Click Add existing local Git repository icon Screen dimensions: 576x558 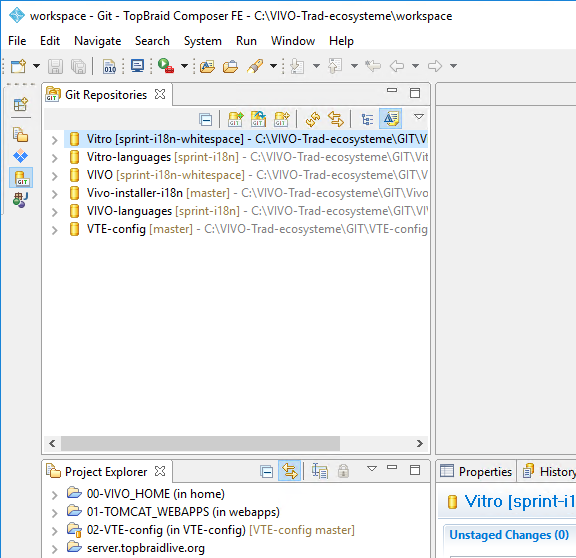coord(235,119)
